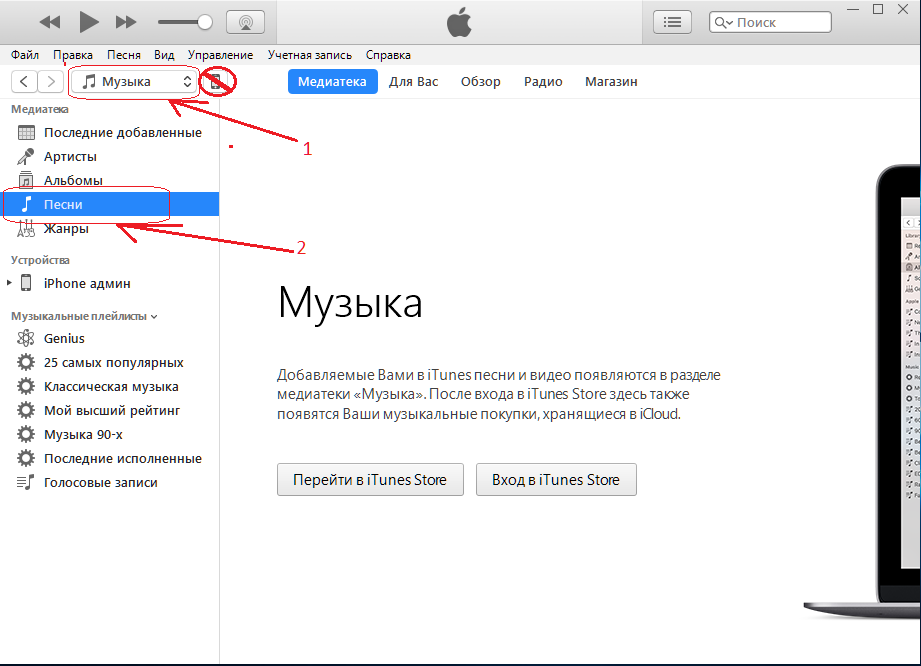Expand the iPhone админ device triangle
The height and width of the screenshot is (666, 921).
(x=9, y=283)
